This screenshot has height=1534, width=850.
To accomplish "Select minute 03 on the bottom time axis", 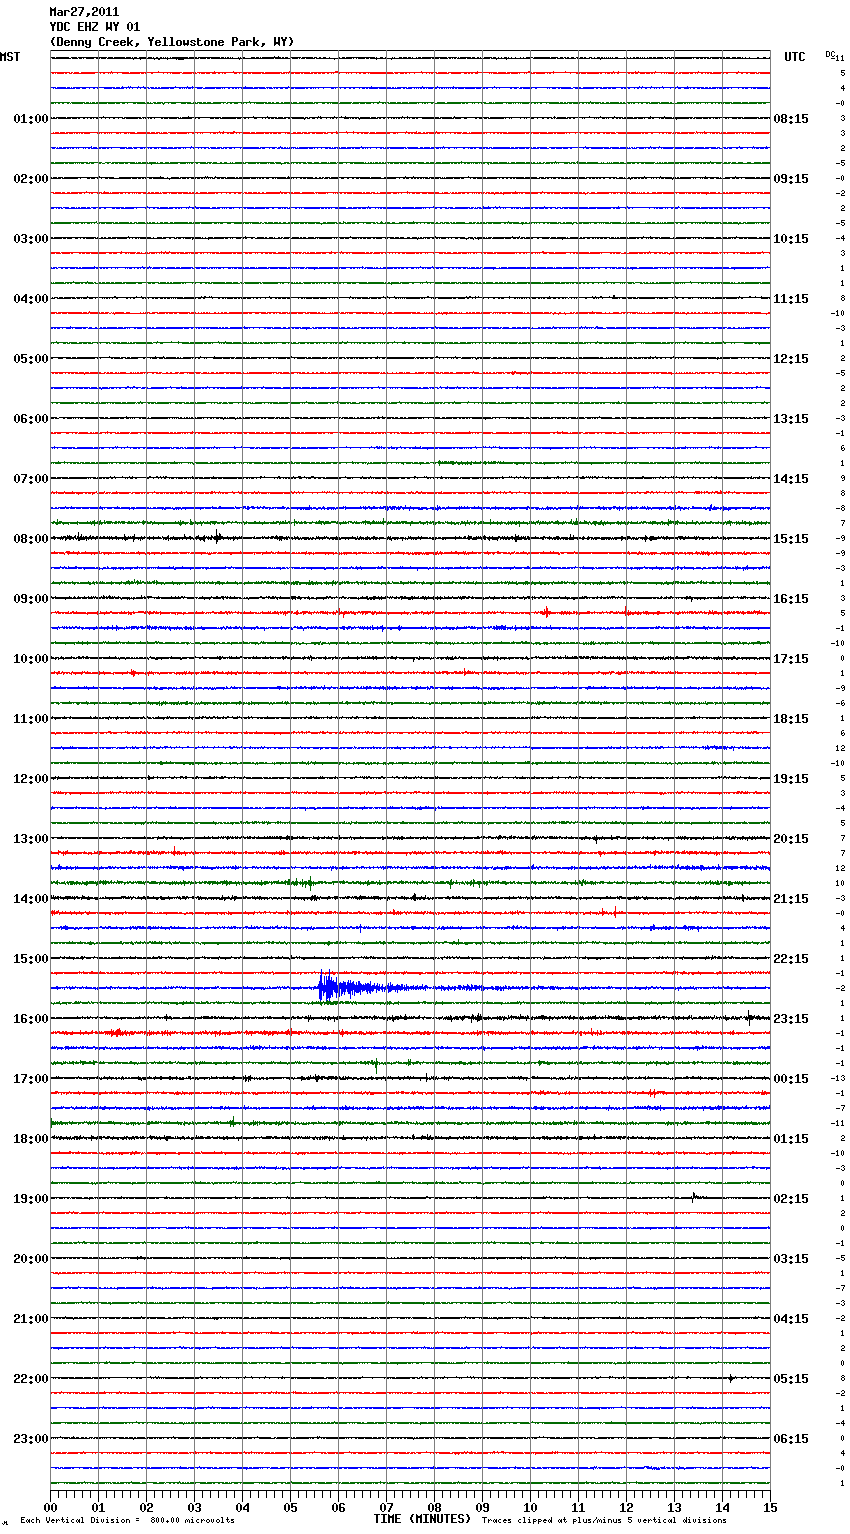I will (194, 1507).
